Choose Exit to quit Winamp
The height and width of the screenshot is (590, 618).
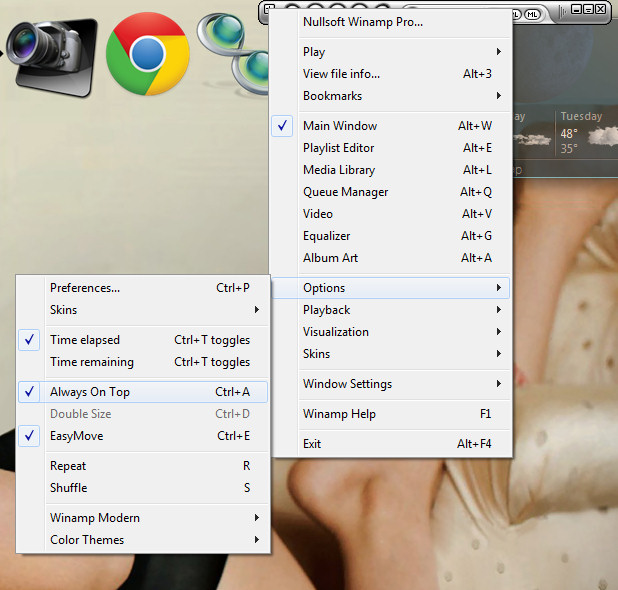click(x=390, y=444)
